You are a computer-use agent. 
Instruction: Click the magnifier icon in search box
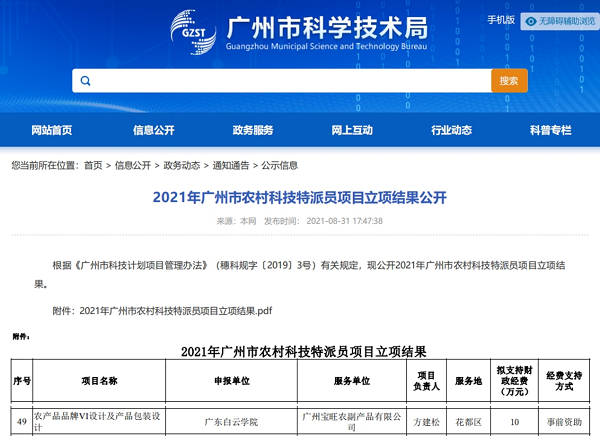coord(85,81)
